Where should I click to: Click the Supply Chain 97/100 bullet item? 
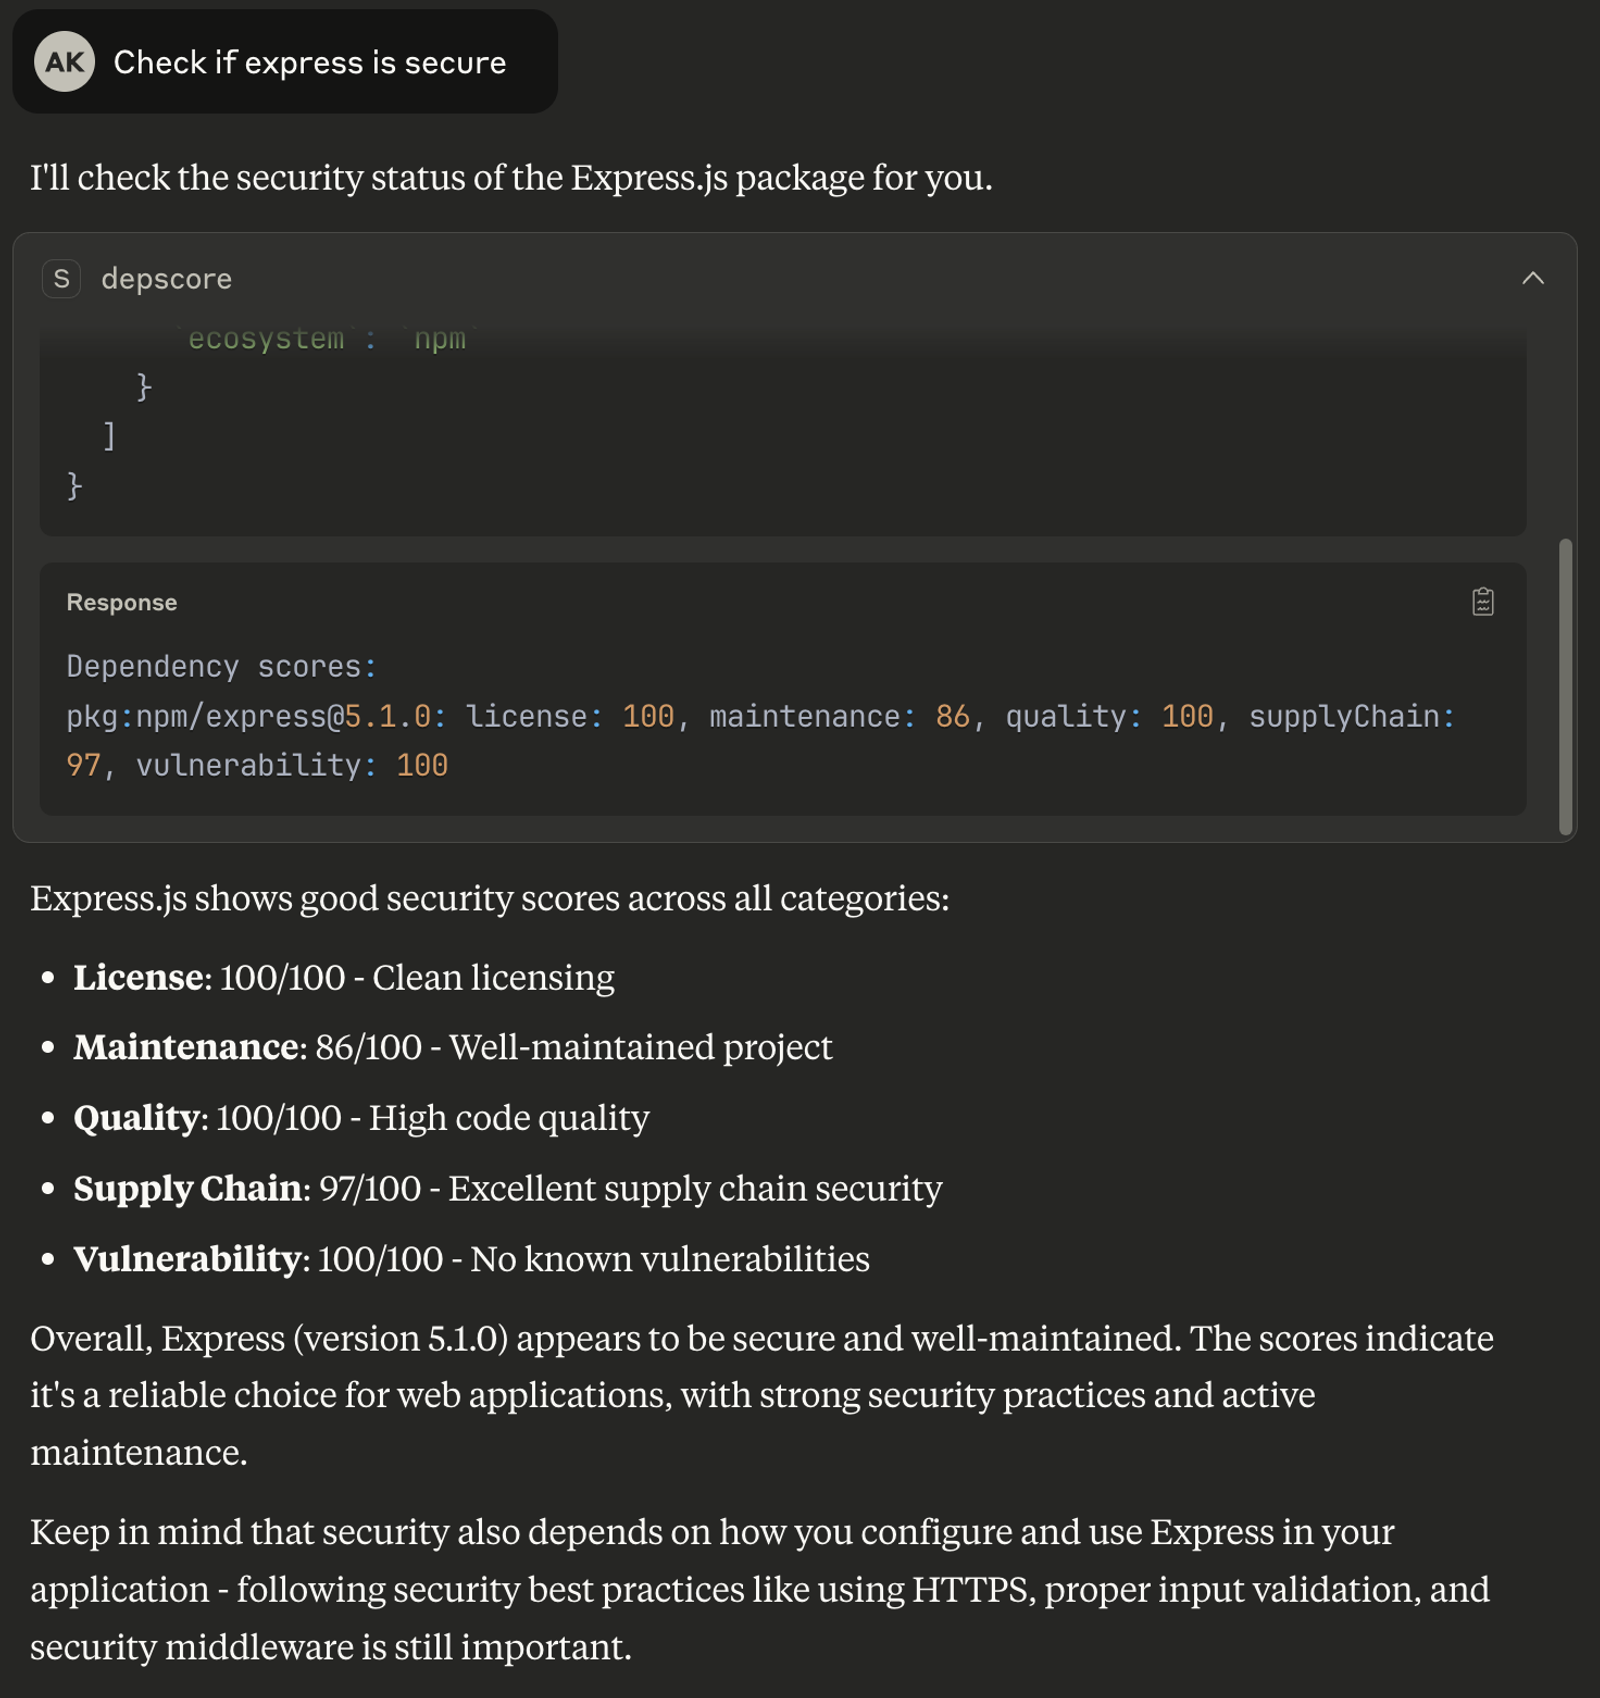507,1188
